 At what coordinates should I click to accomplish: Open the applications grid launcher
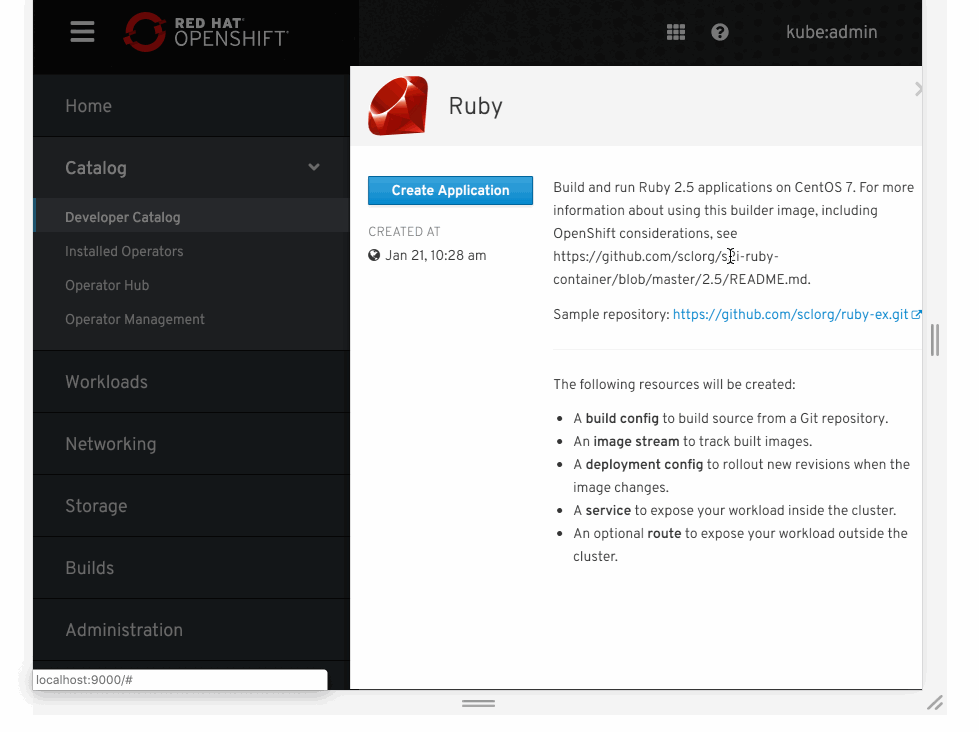pyautogui.click(x=676, y=32)
